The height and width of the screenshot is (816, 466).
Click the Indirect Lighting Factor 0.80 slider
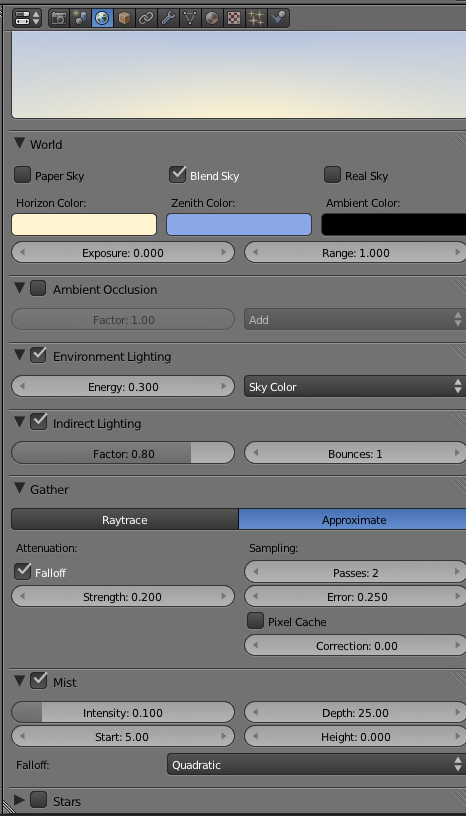(x=123, y=453)
